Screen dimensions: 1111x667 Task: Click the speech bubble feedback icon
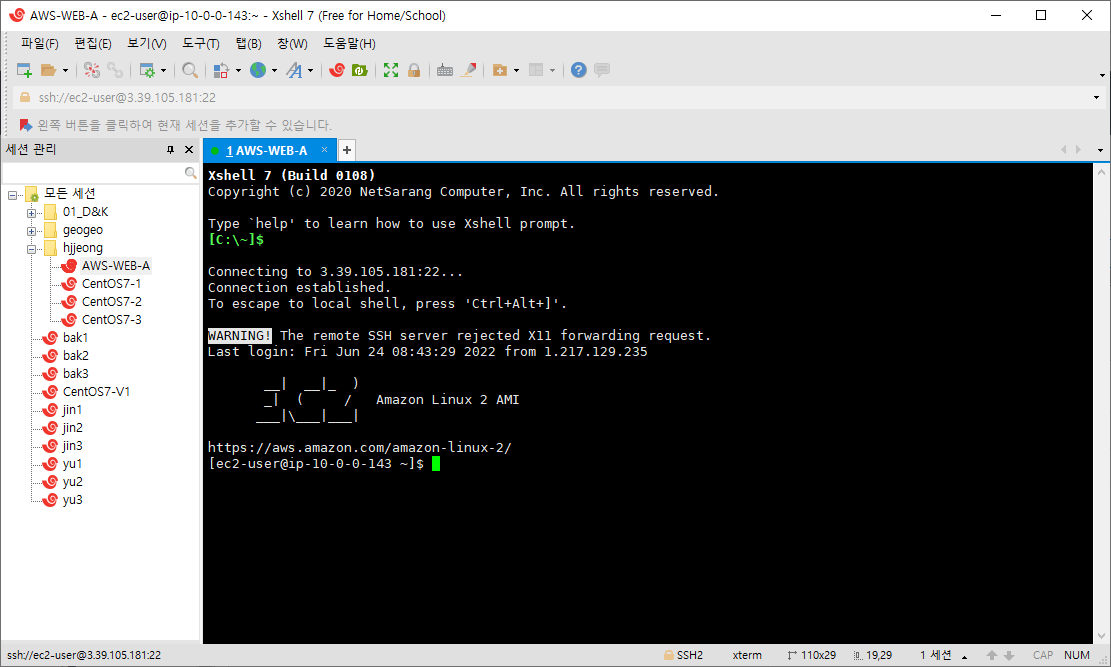point(602,70)
